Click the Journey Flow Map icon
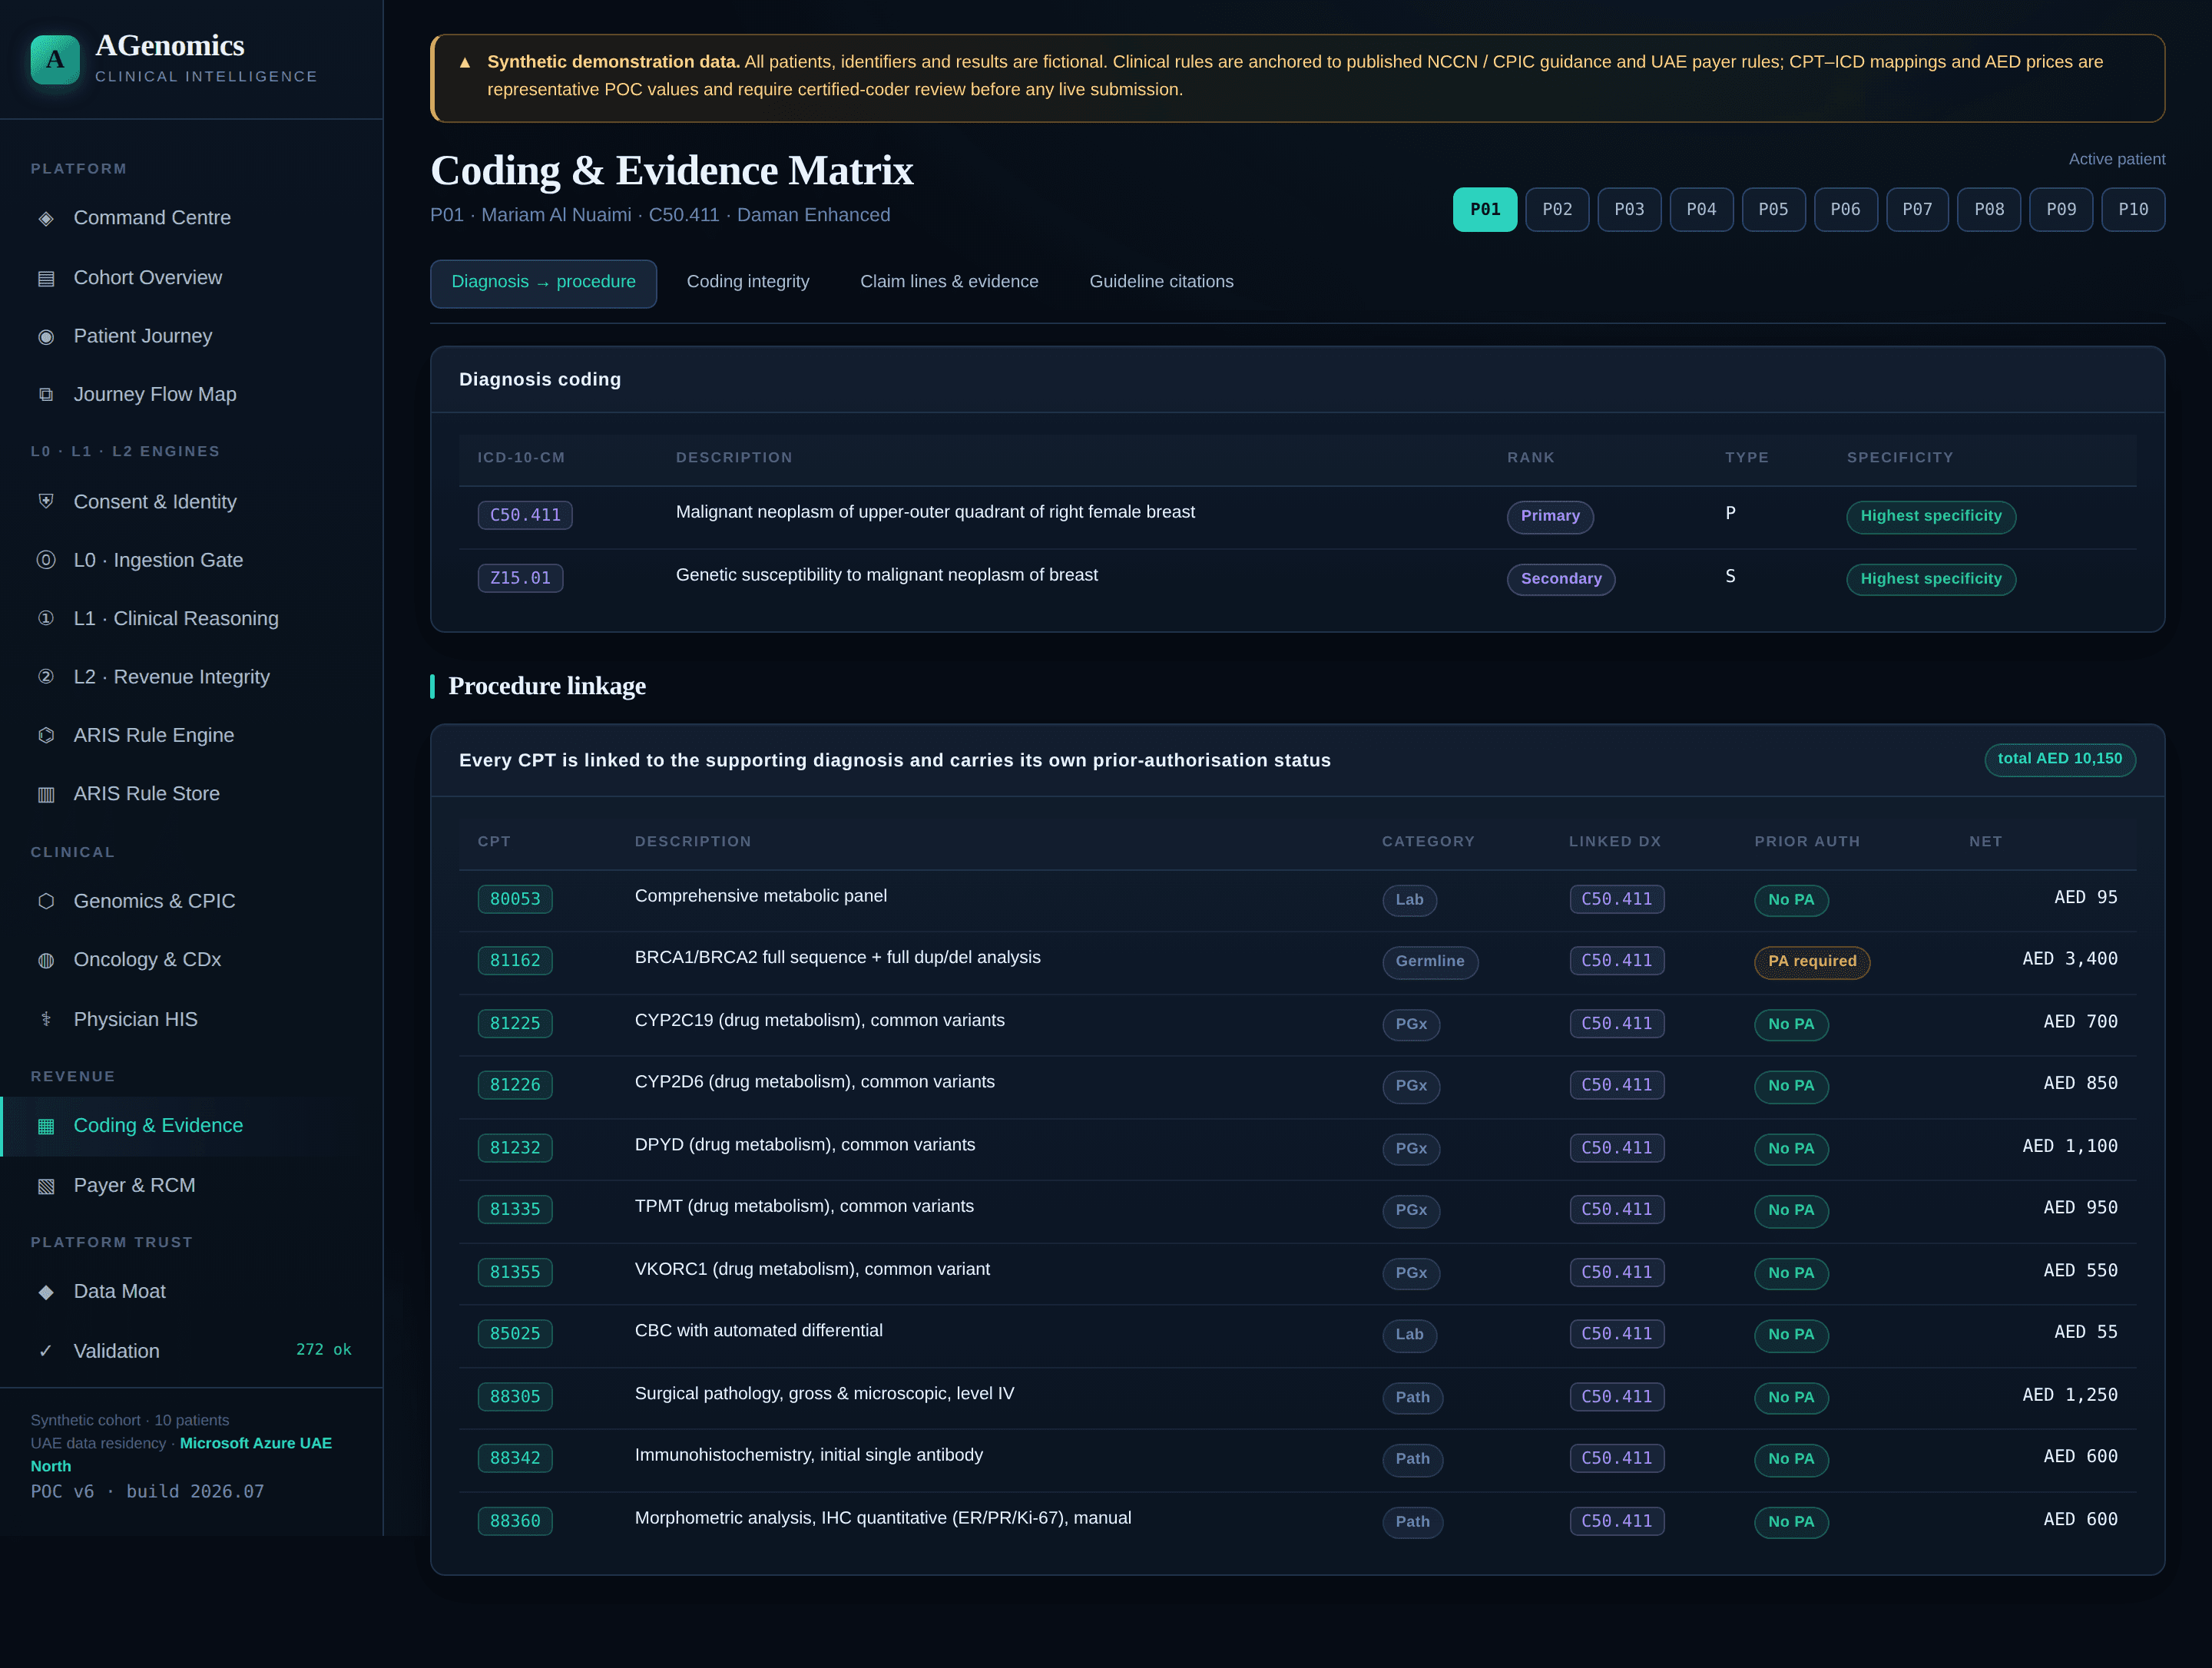 point(46,394)
